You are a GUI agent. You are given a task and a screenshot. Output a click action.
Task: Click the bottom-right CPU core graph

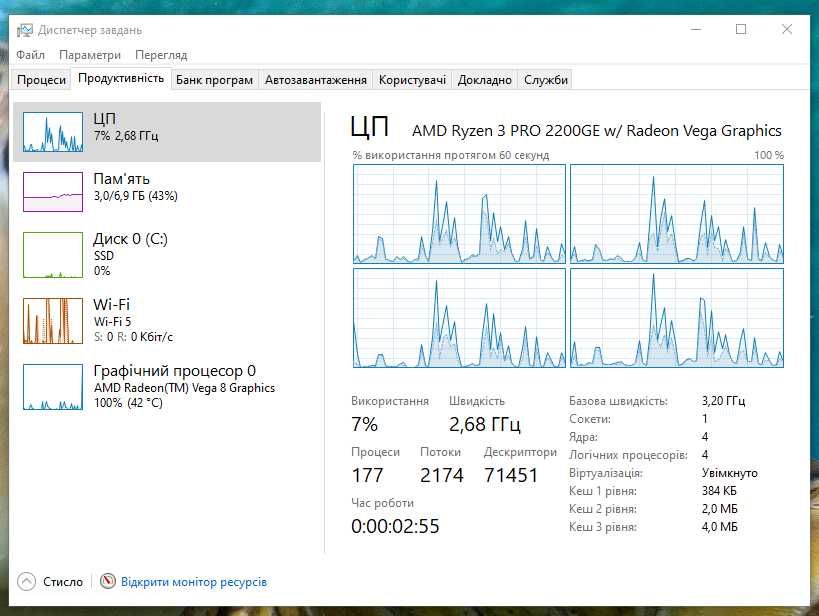click(677, 318)
